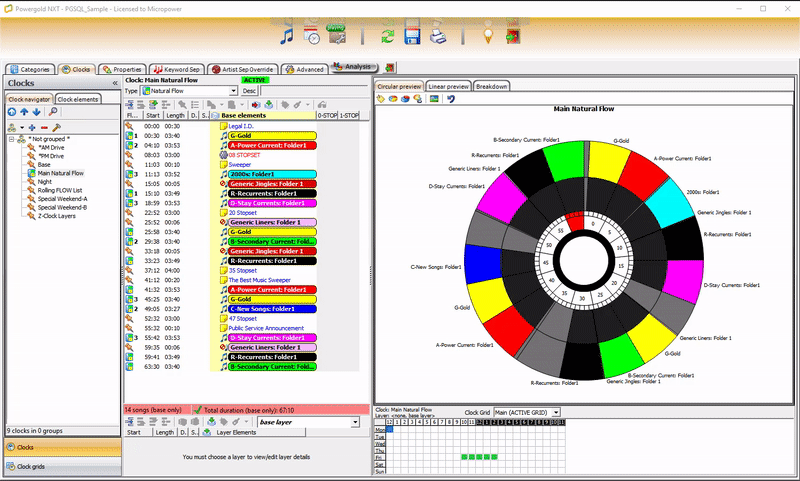Click the music note icon in top toolbar
Screen dimensions: 800x481
[287, 36]
